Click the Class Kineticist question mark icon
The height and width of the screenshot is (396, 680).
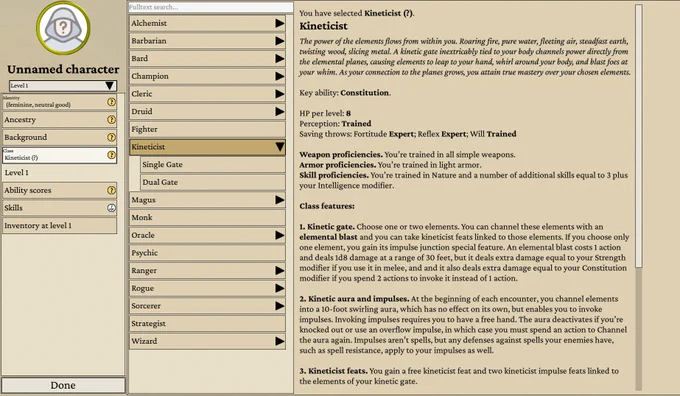point(111,155)
